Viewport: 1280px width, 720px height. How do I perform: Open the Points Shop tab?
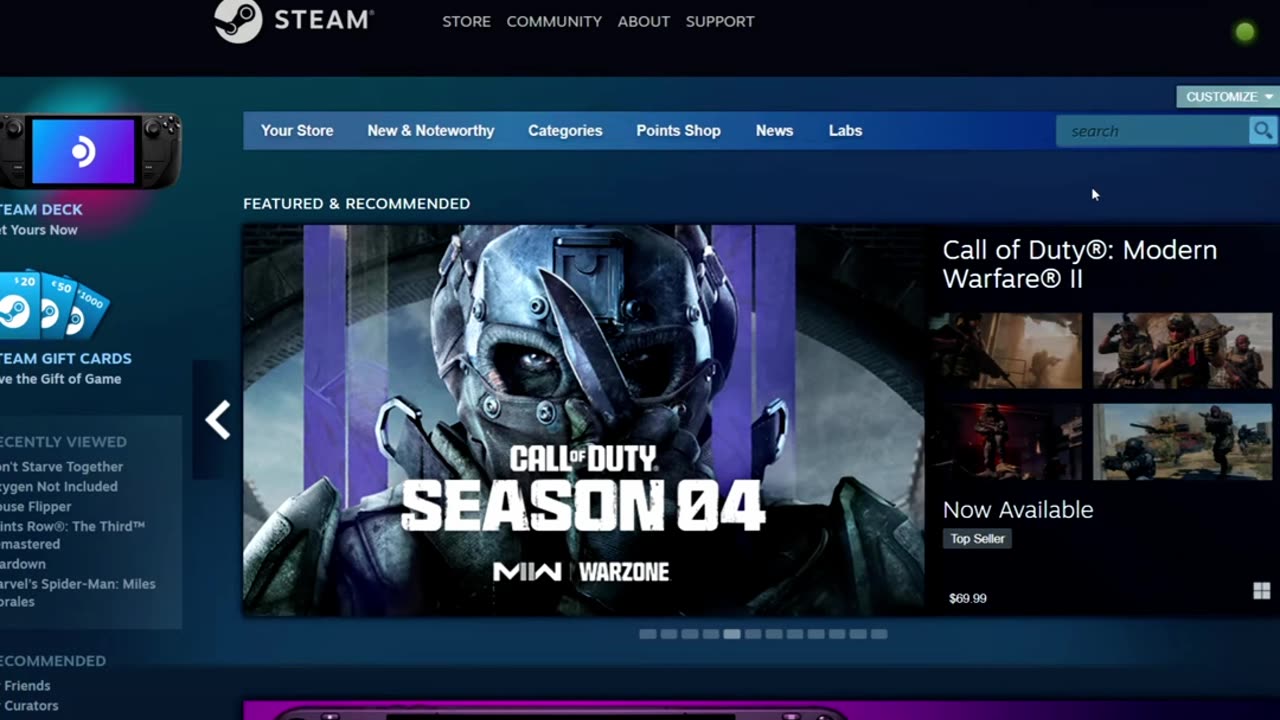pyautogui.click(x=678, y=131)
